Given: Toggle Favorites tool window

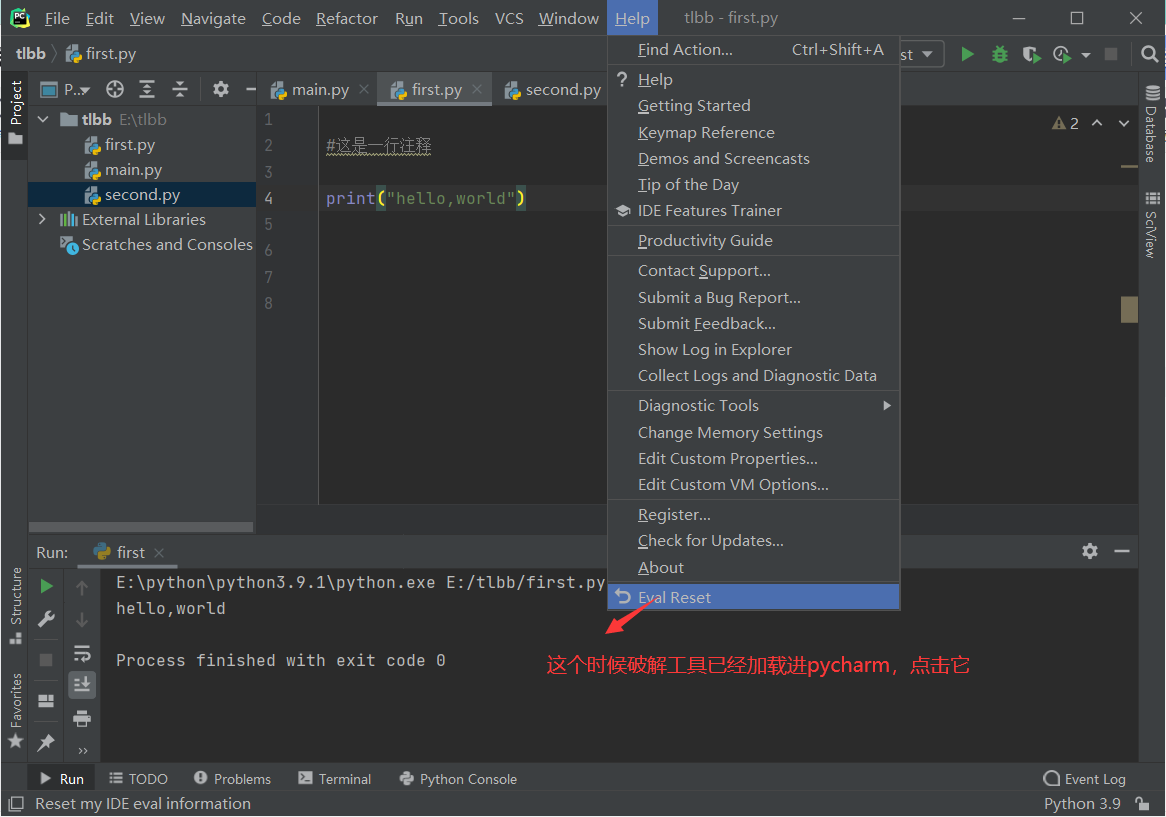Looking at the screenshot, I should coord(15,709).
